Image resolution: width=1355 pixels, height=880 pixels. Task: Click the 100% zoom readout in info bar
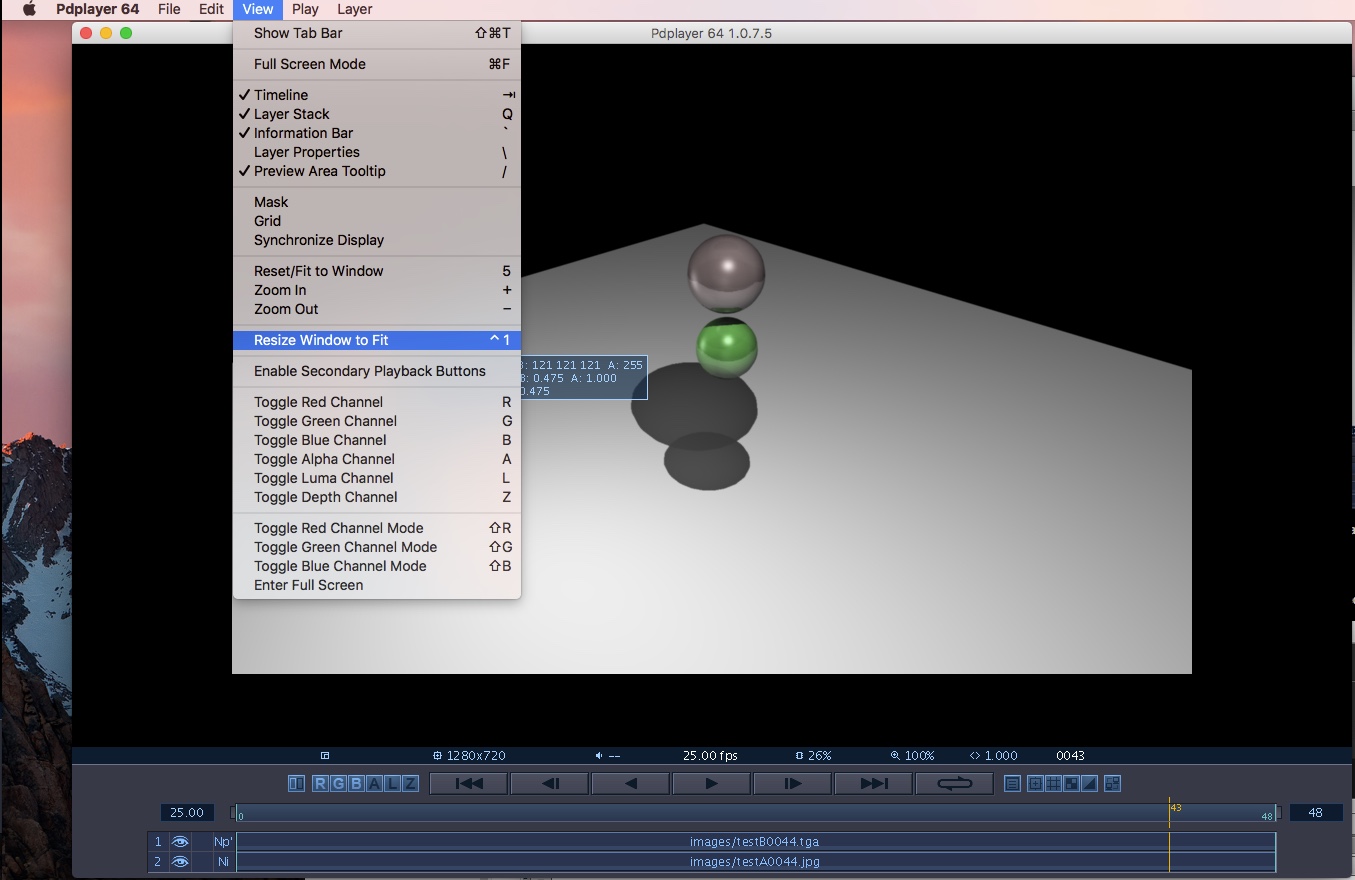pyautogui.click(x=912, y=756)
